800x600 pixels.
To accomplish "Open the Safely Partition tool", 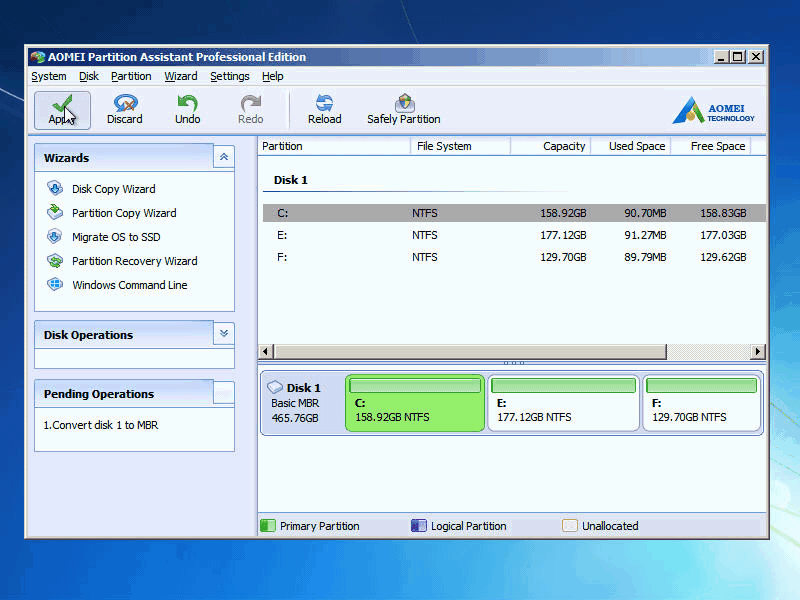I will point(404,109).
